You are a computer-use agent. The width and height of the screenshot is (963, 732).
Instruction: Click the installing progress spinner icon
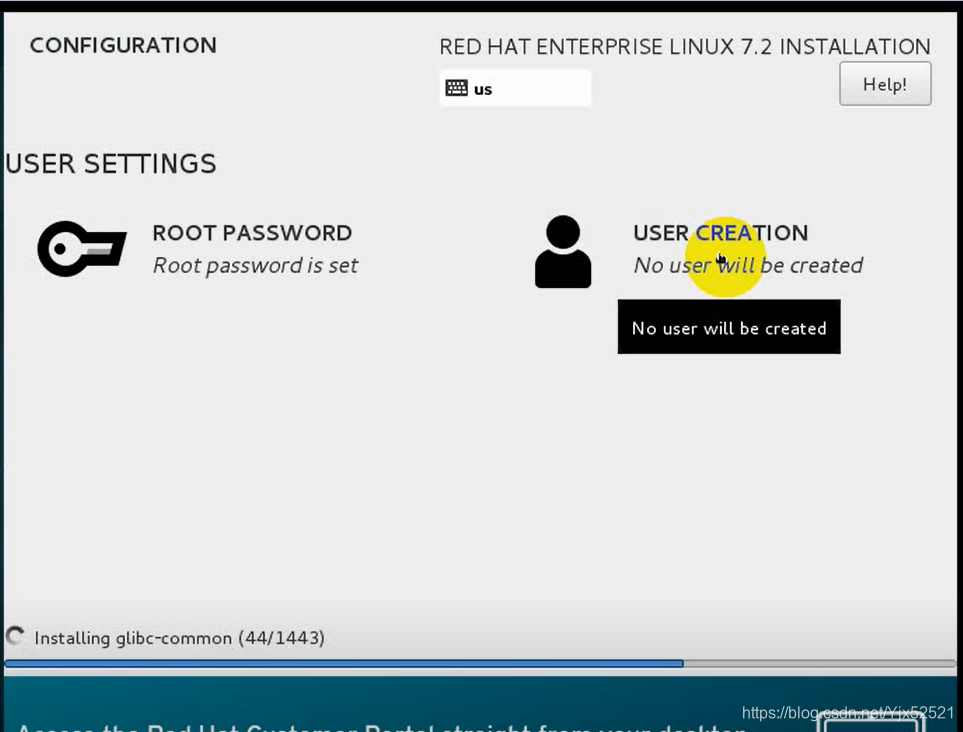coord(15,636)
